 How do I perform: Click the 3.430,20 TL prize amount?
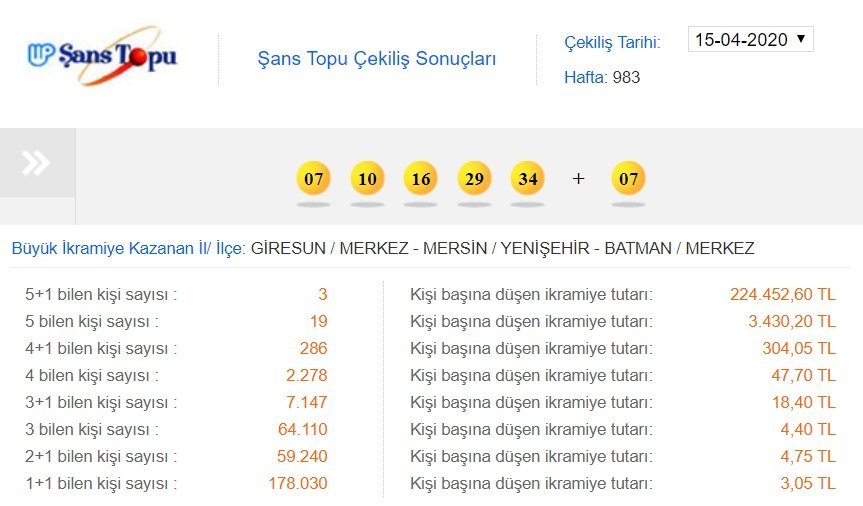coord(791,321)
